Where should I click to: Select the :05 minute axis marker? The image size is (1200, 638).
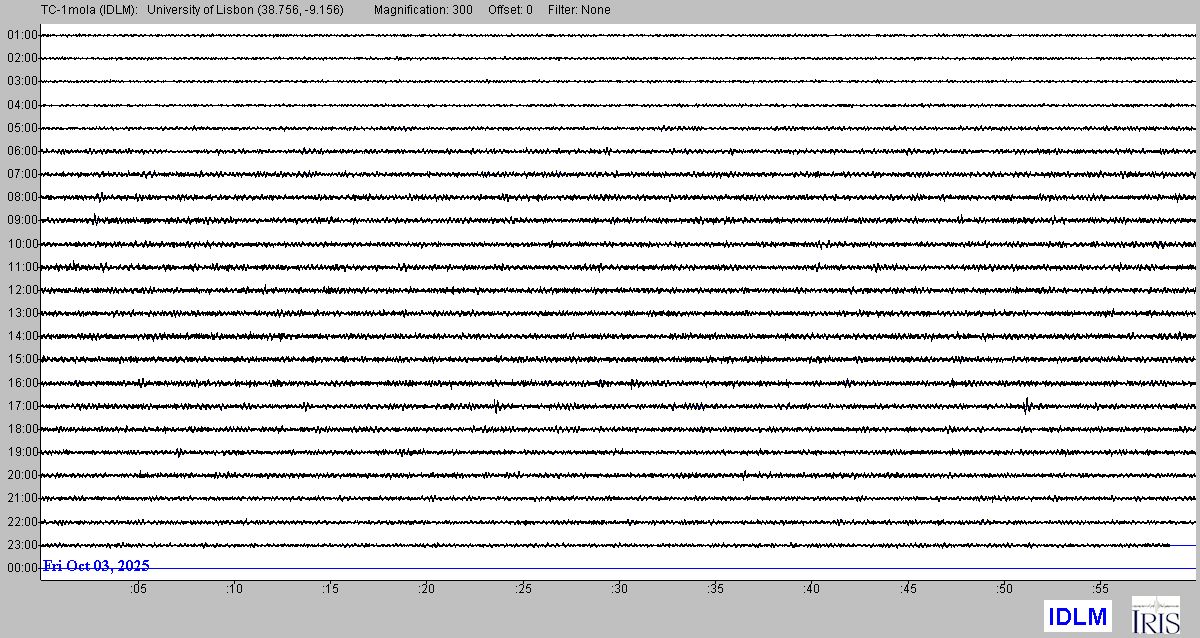[137, 589]
